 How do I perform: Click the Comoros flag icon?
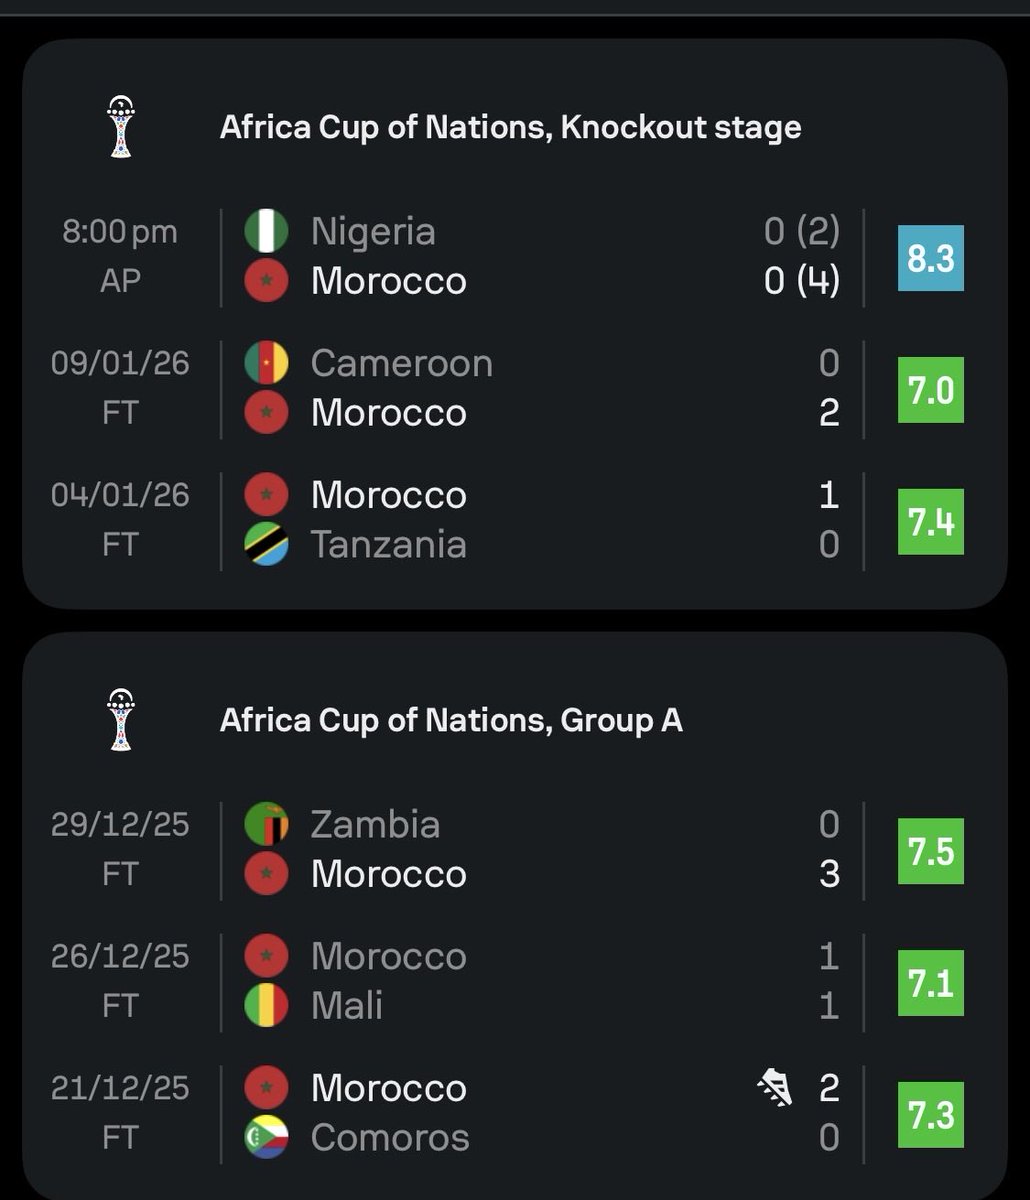266,1137
